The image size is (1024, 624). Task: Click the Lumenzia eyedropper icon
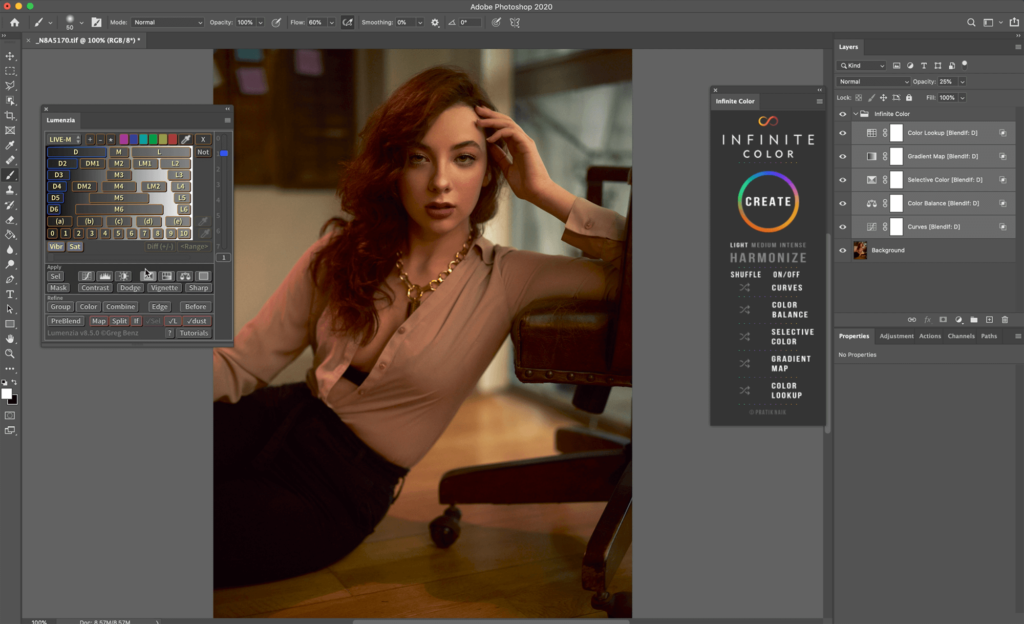(x=185, y=139)
